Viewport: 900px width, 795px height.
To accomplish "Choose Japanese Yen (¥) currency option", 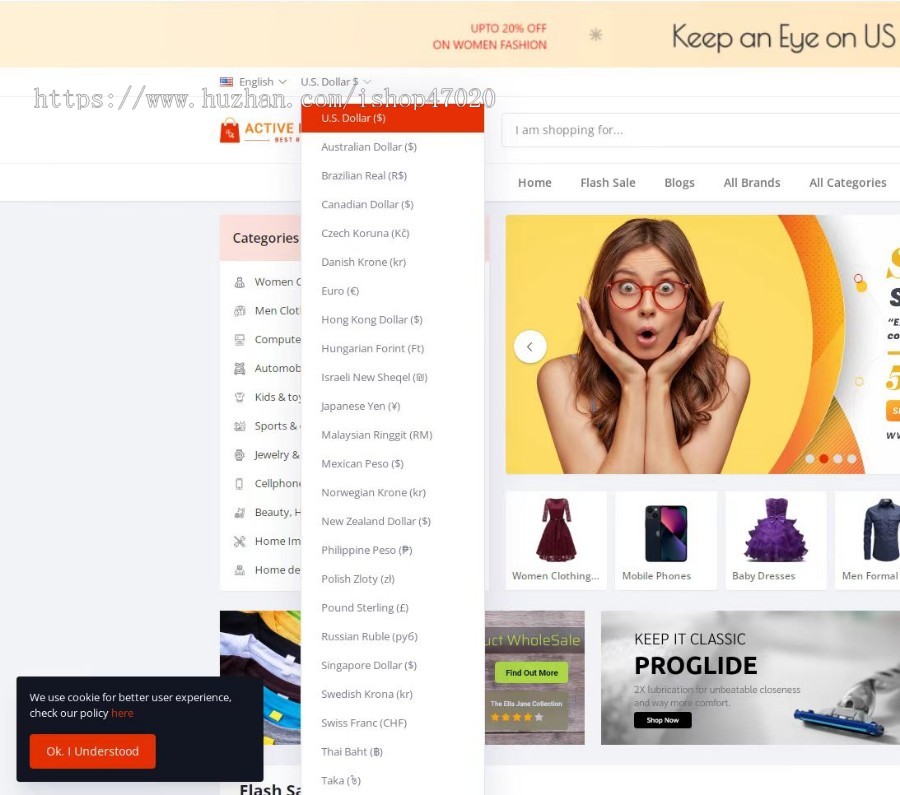I will (x=360, y=406).
